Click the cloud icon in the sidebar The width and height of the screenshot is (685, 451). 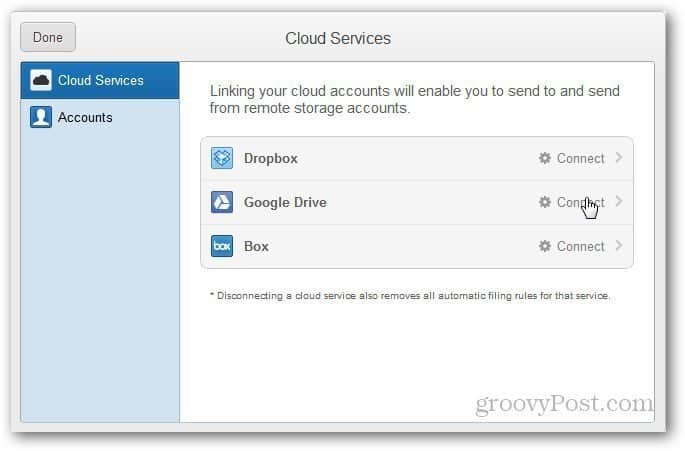click(41, 80)
